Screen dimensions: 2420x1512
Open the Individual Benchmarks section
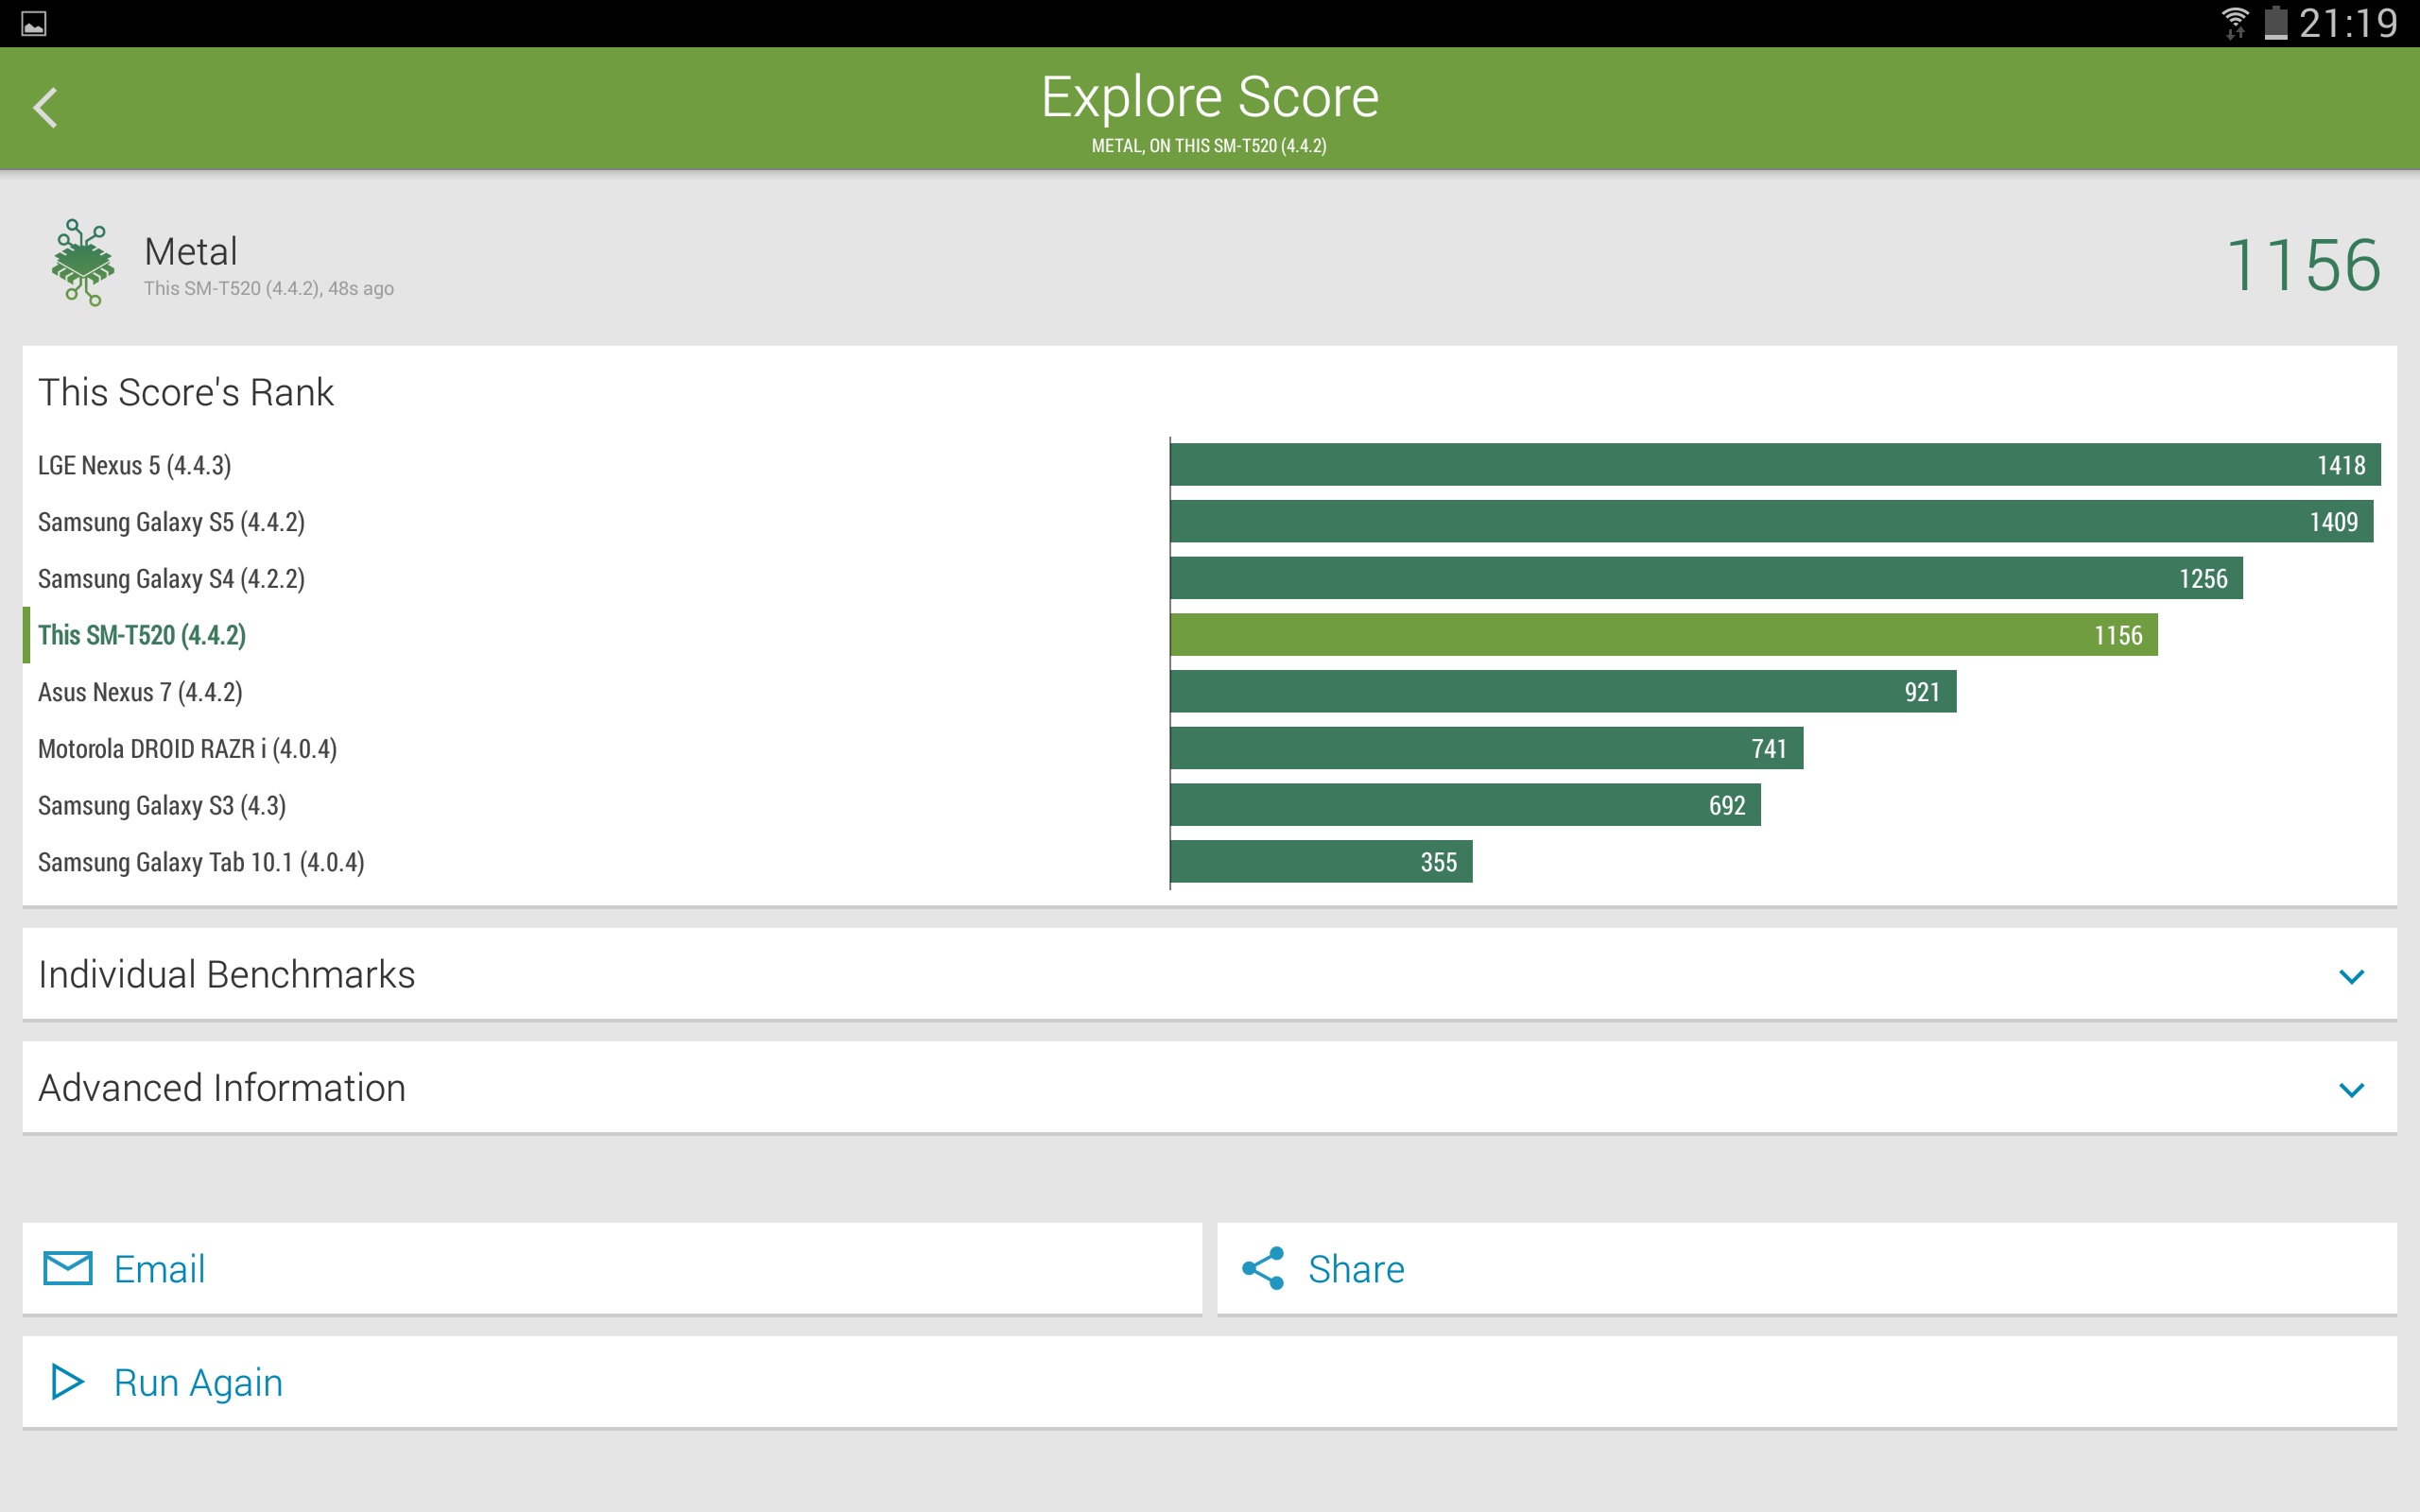coord(227,974)
